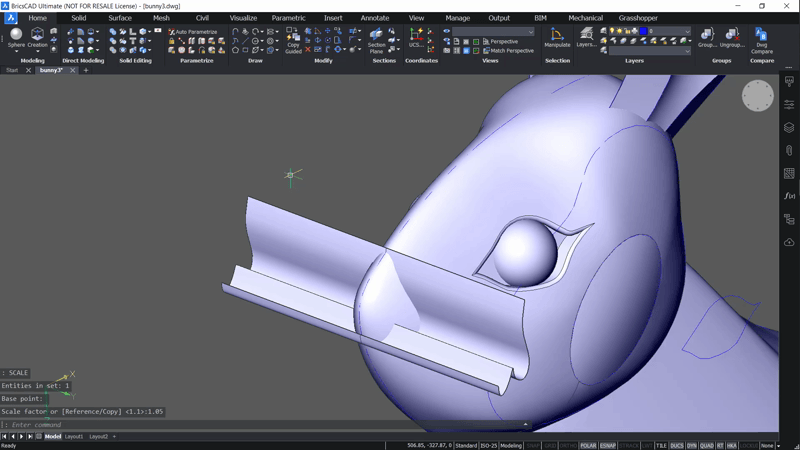Open the hatch pattern panel in right sidebar
Viewport: 800px width, 450px height.
coord(789,173)
